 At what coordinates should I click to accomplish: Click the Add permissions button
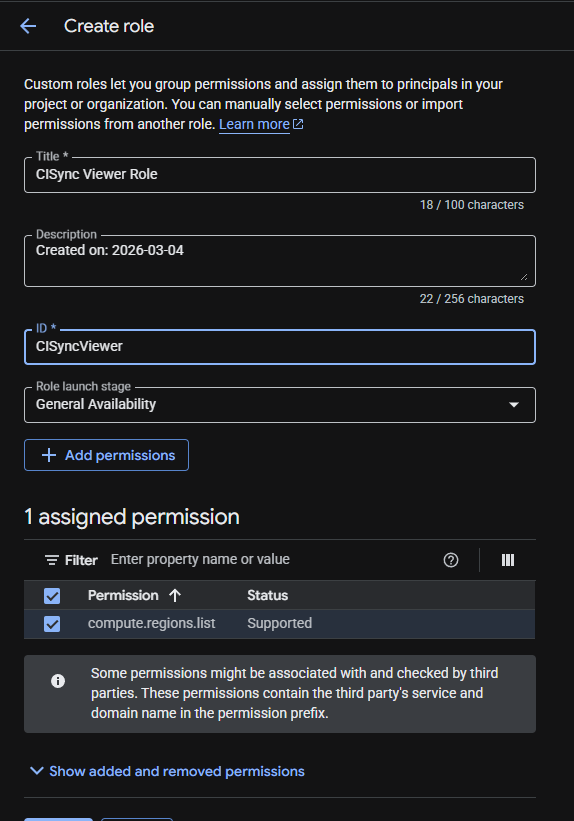[x=106, y=455]
